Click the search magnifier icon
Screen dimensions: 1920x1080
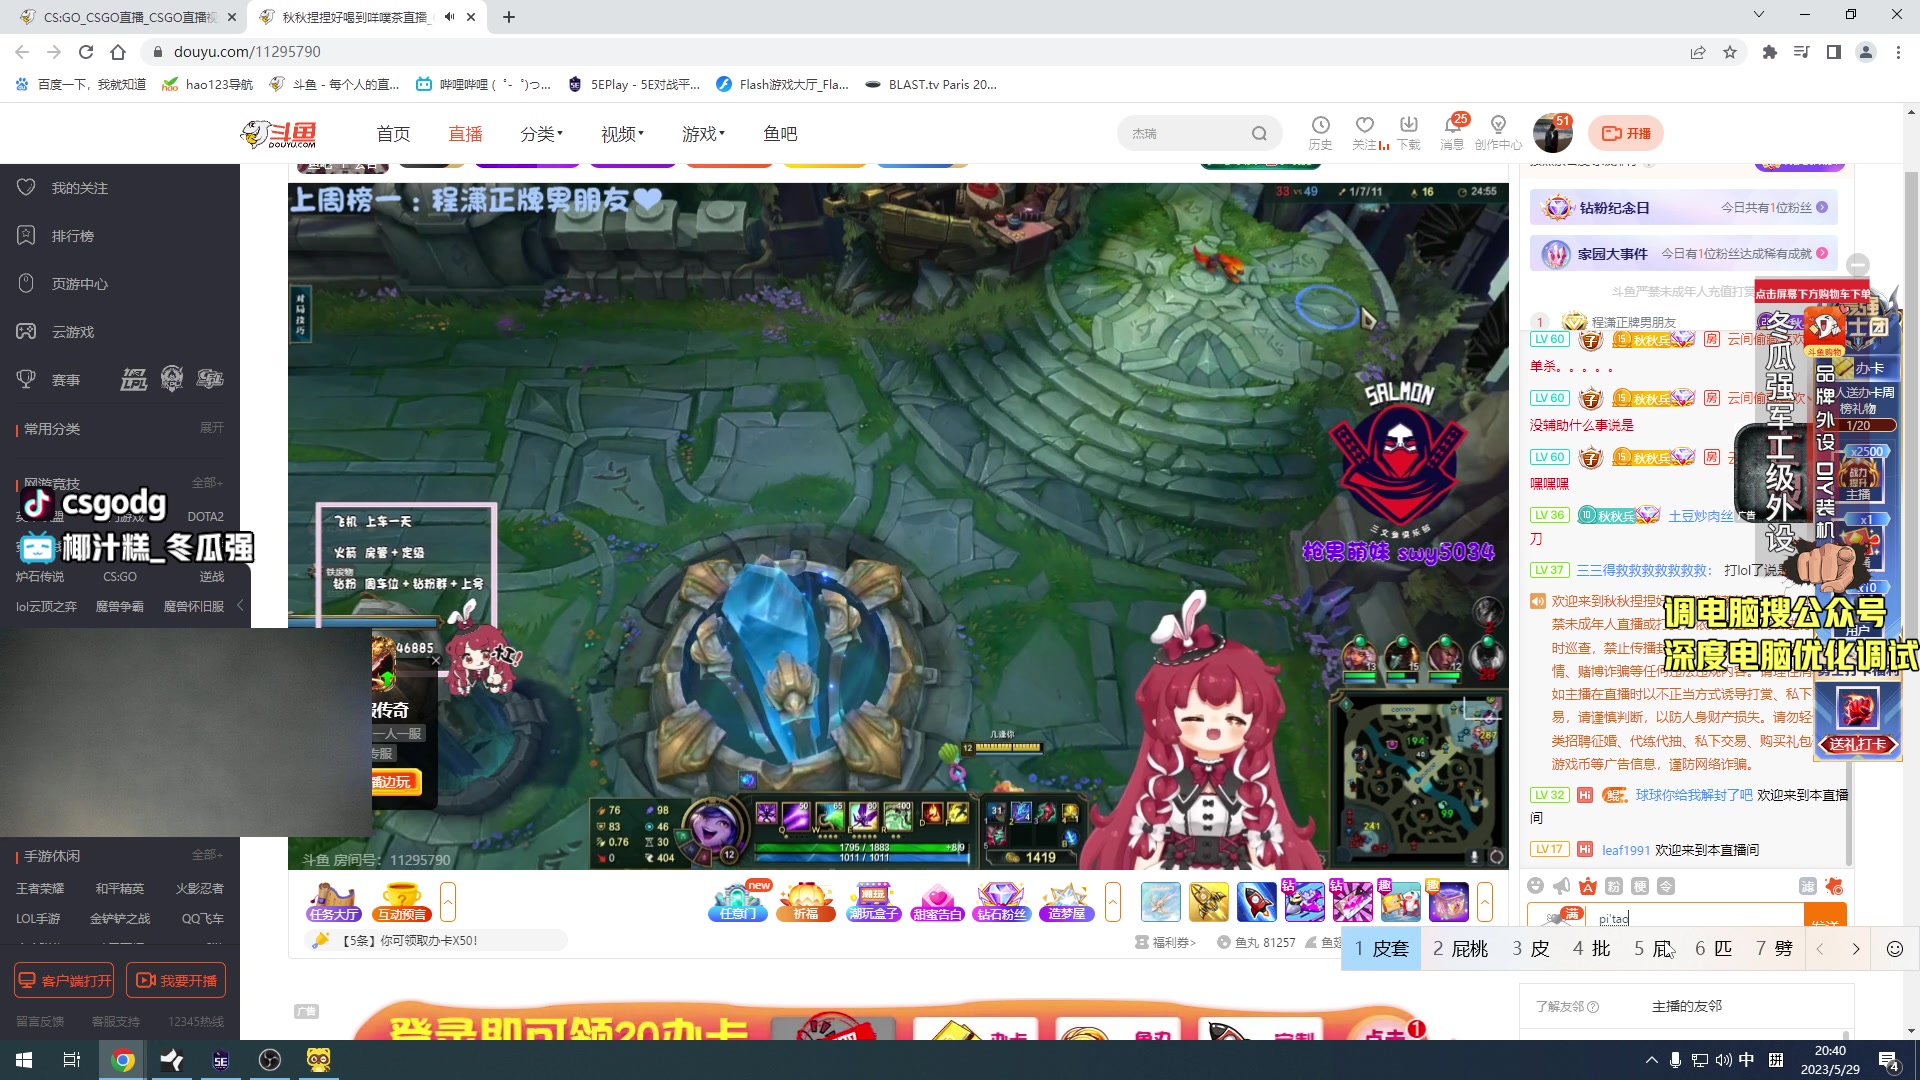click(x=1259, y=133)
